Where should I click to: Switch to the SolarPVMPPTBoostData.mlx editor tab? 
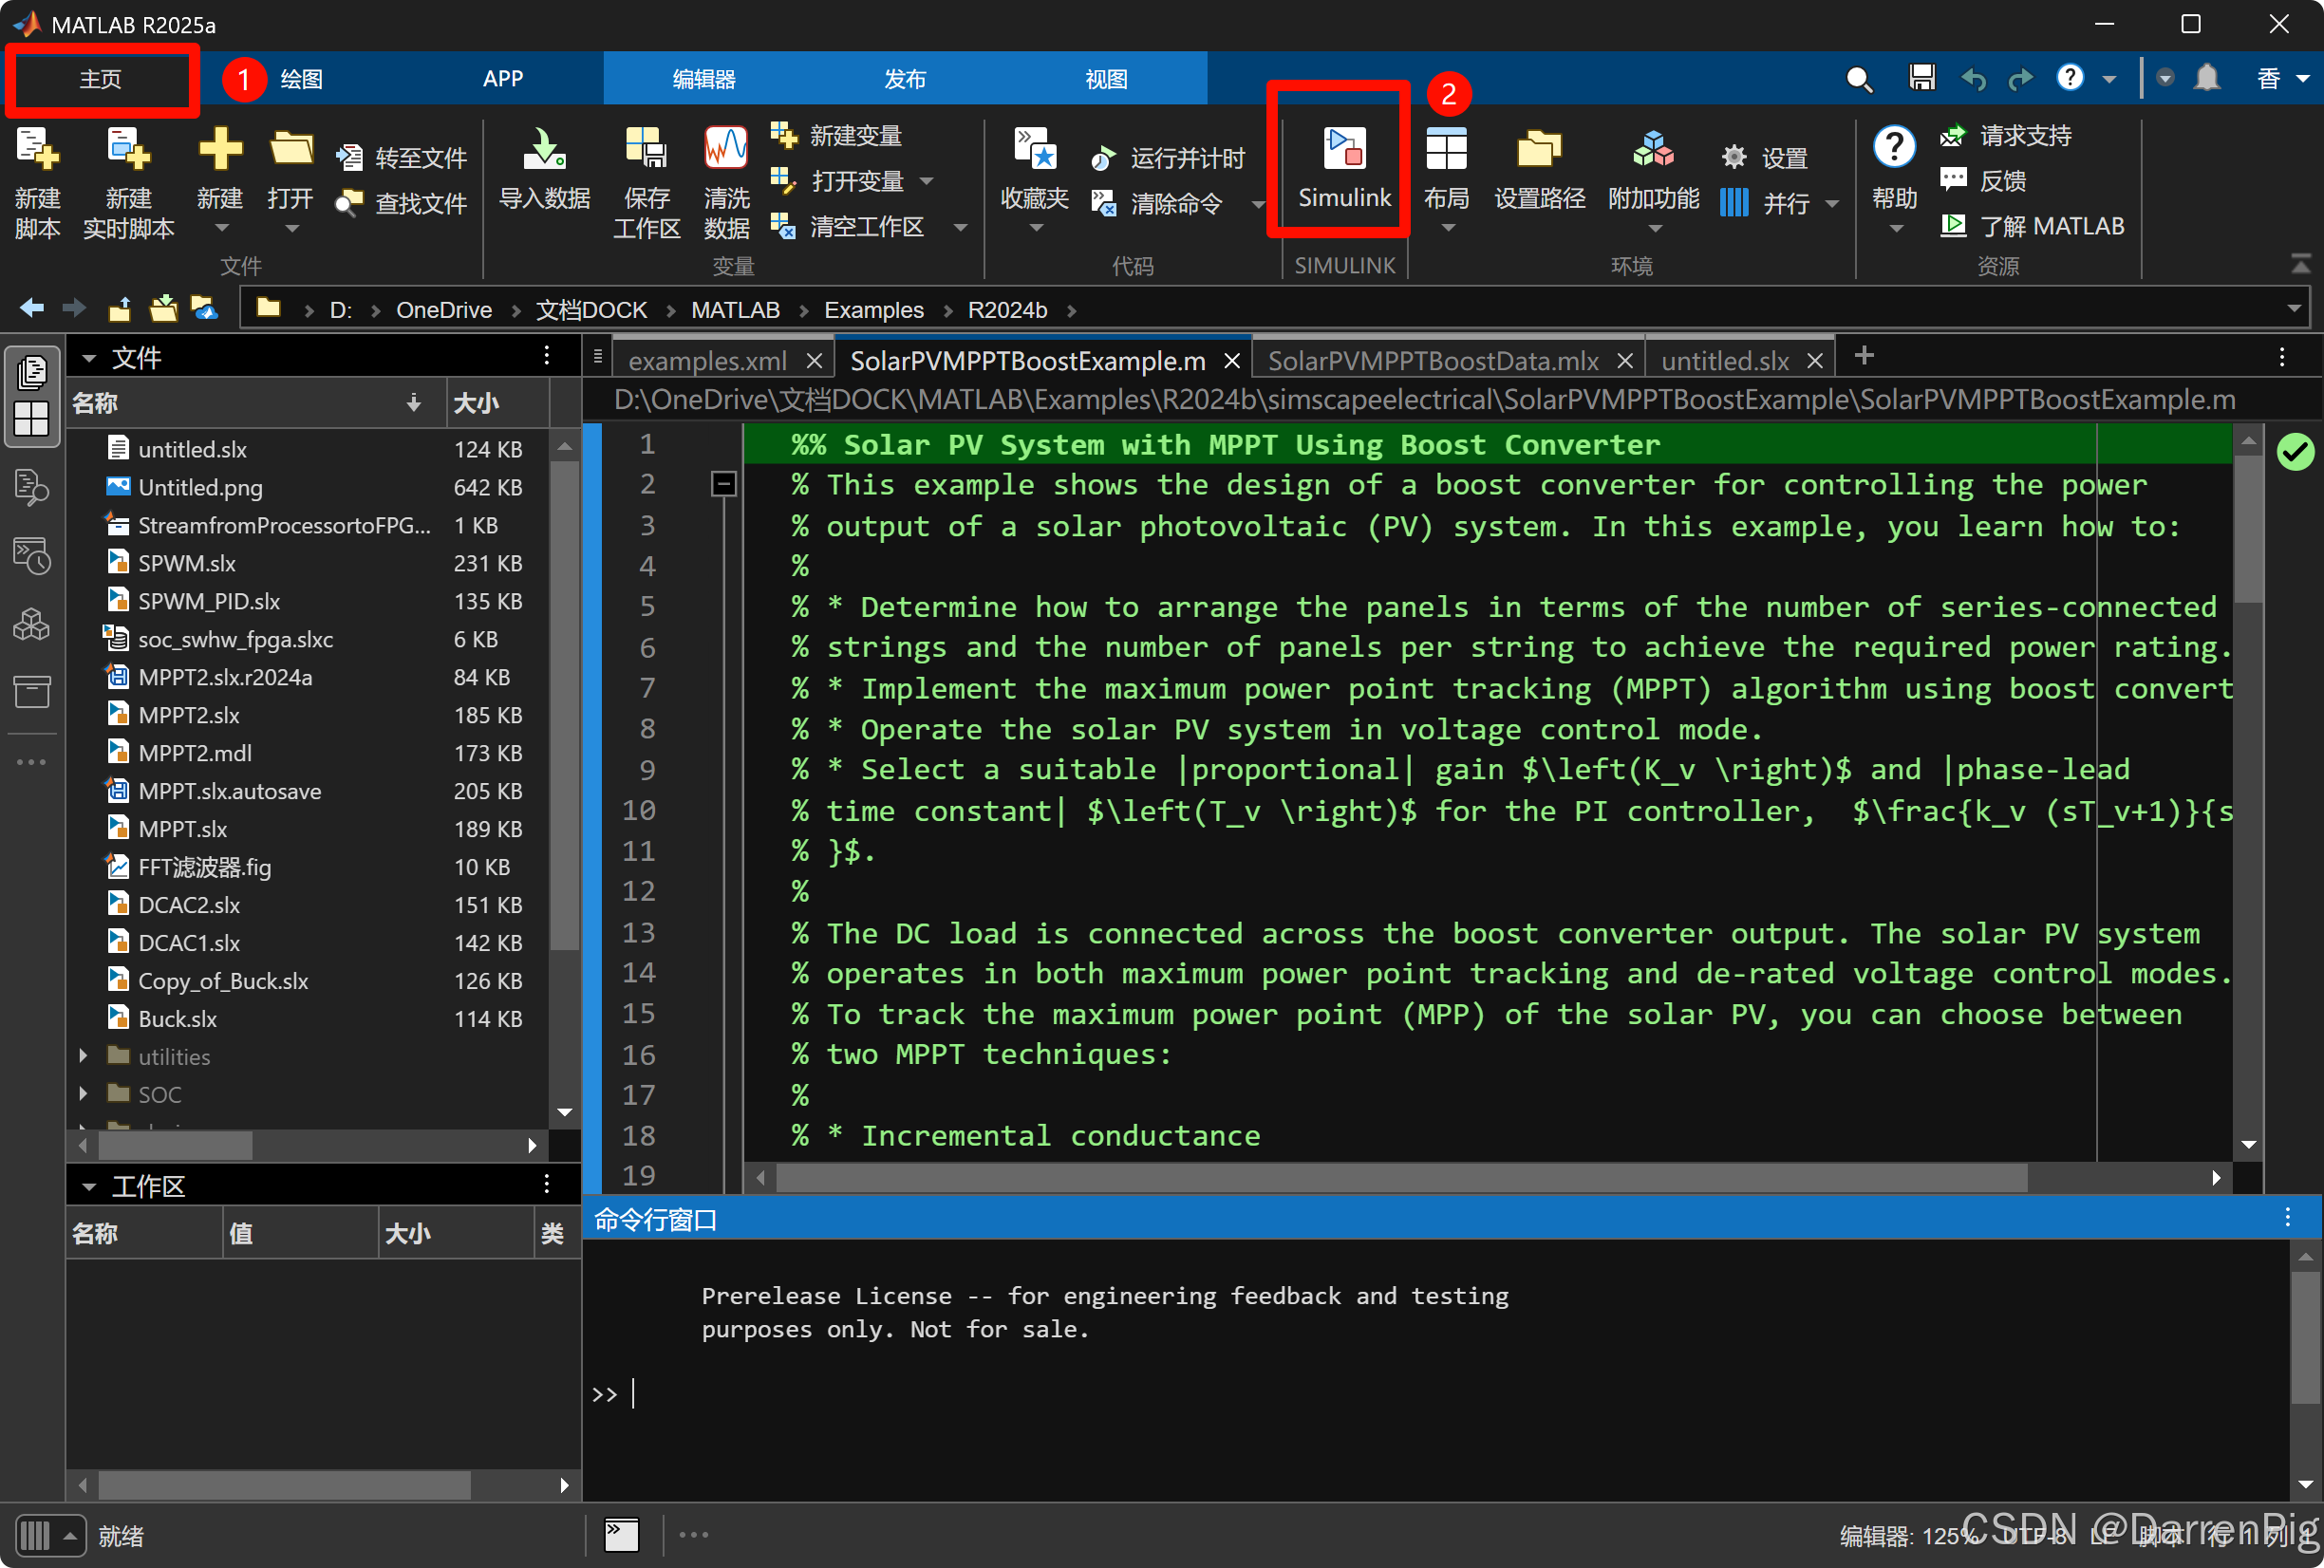(x=1432, y=361)
